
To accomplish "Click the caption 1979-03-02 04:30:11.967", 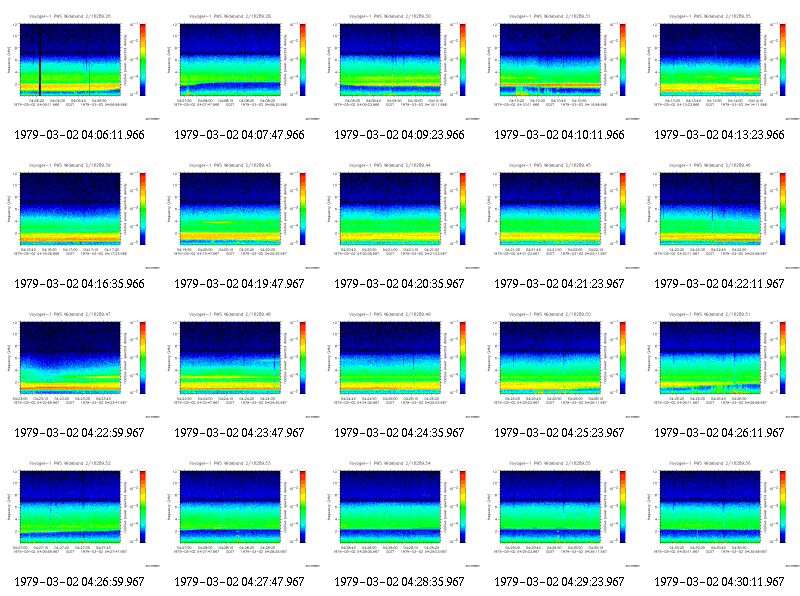I will click(719, 582).
